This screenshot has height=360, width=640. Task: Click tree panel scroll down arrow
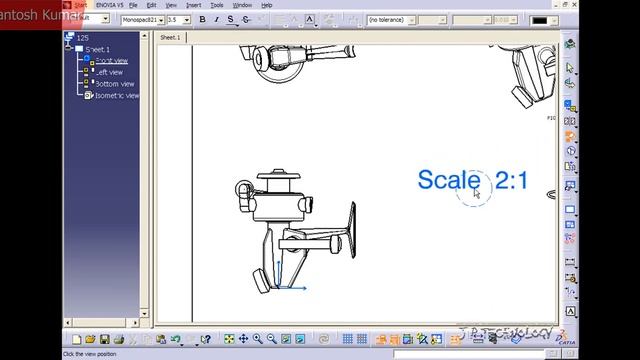click(x=144, y=313)
